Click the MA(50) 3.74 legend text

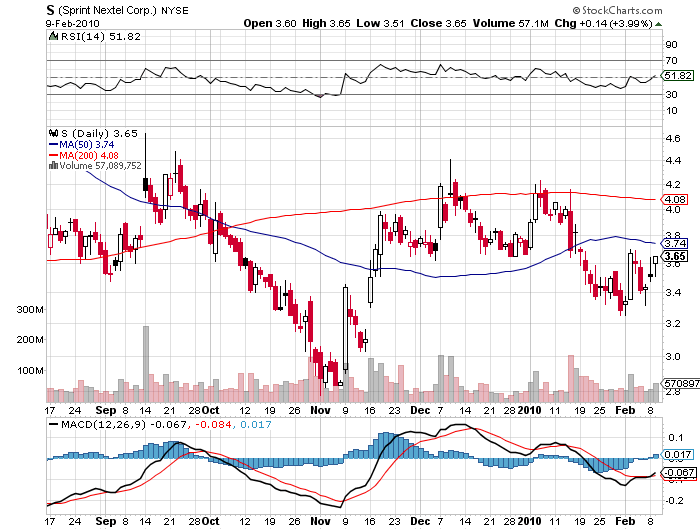[x=87, y=145]
